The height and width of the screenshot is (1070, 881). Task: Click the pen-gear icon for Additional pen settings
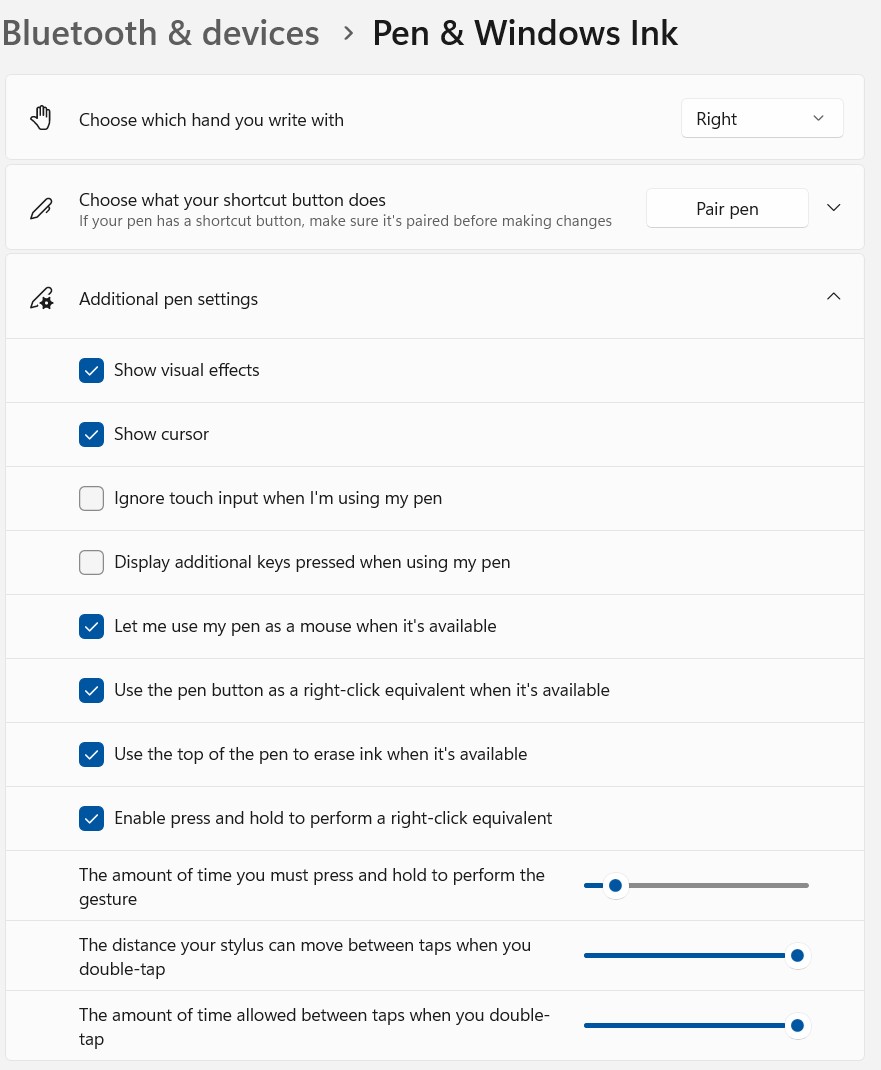coord(41,299)
